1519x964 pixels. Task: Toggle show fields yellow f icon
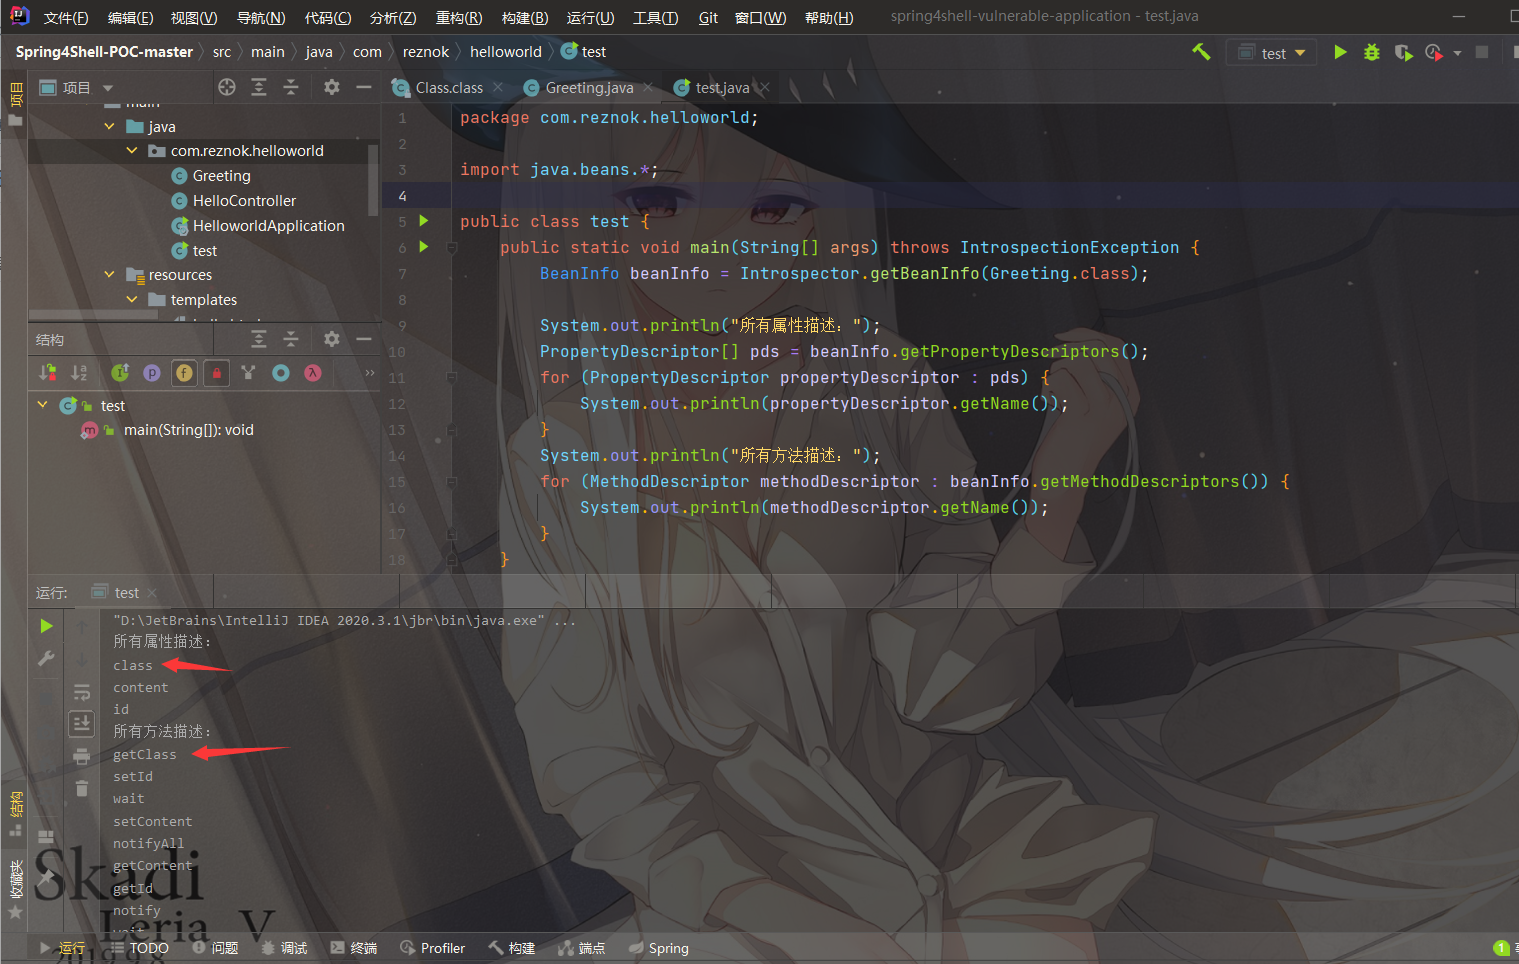click(184, 373)
